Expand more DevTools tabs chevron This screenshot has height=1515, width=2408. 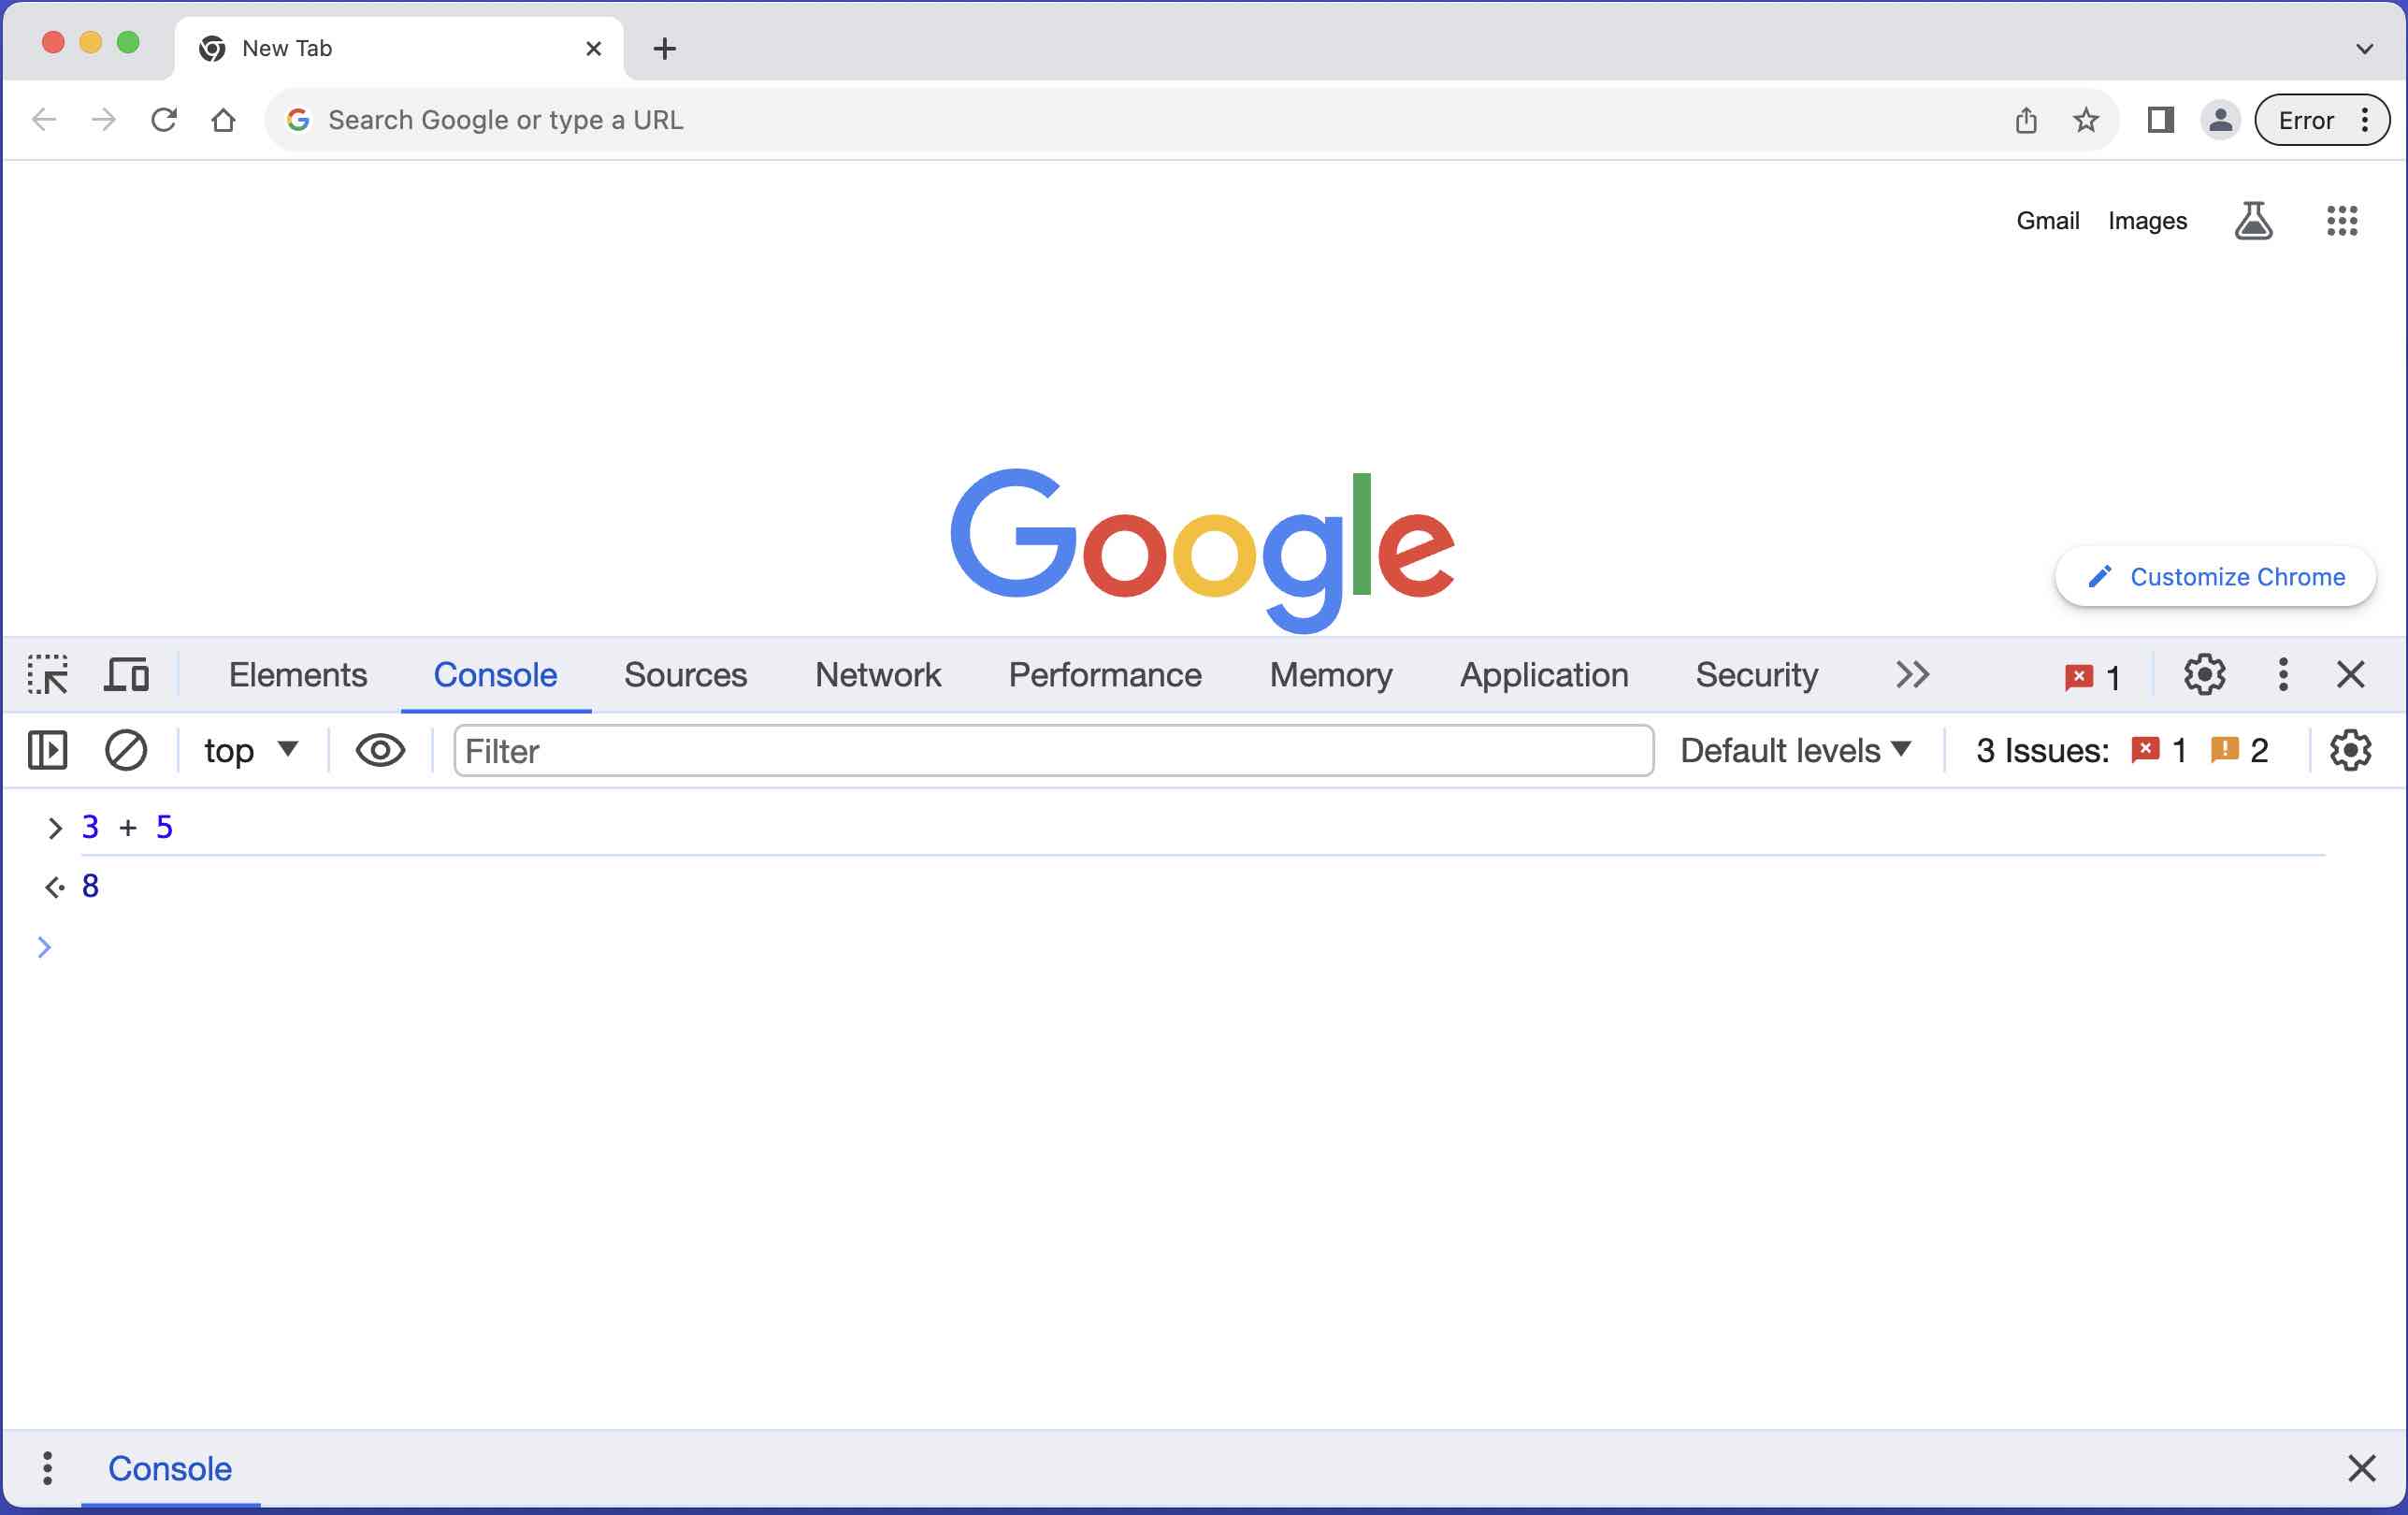click(1911, 675)
